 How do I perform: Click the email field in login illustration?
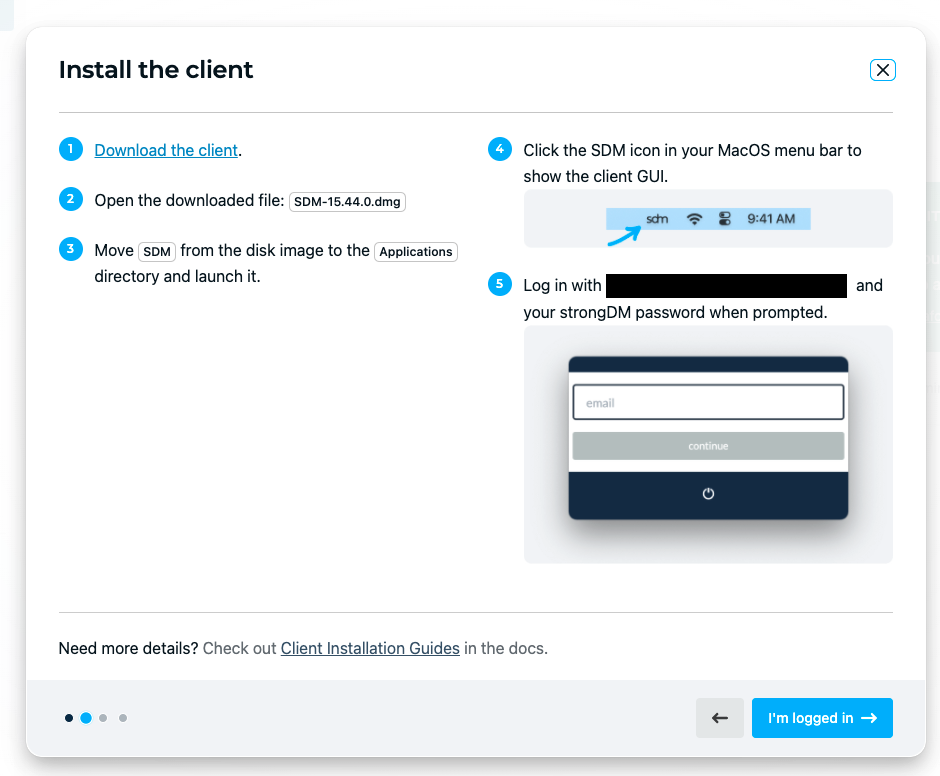coord(708,402)
